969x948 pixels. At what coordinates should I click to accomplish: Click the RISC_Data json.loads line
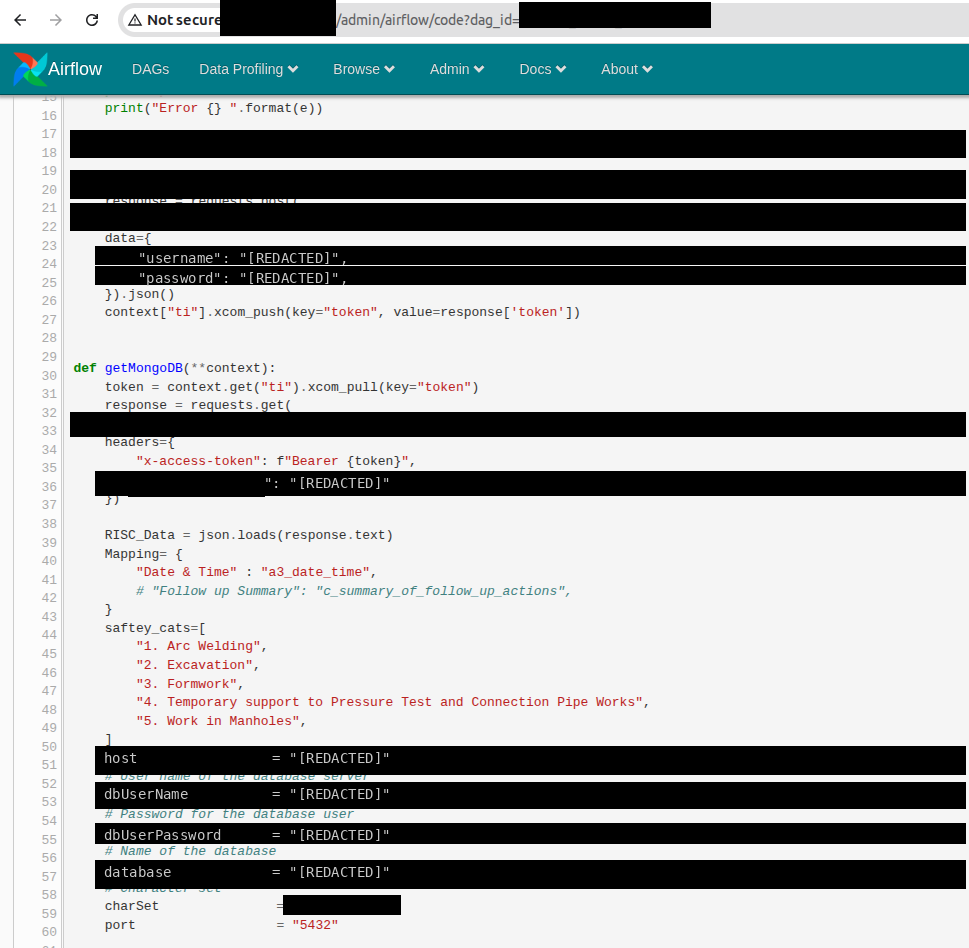(248, 535)
